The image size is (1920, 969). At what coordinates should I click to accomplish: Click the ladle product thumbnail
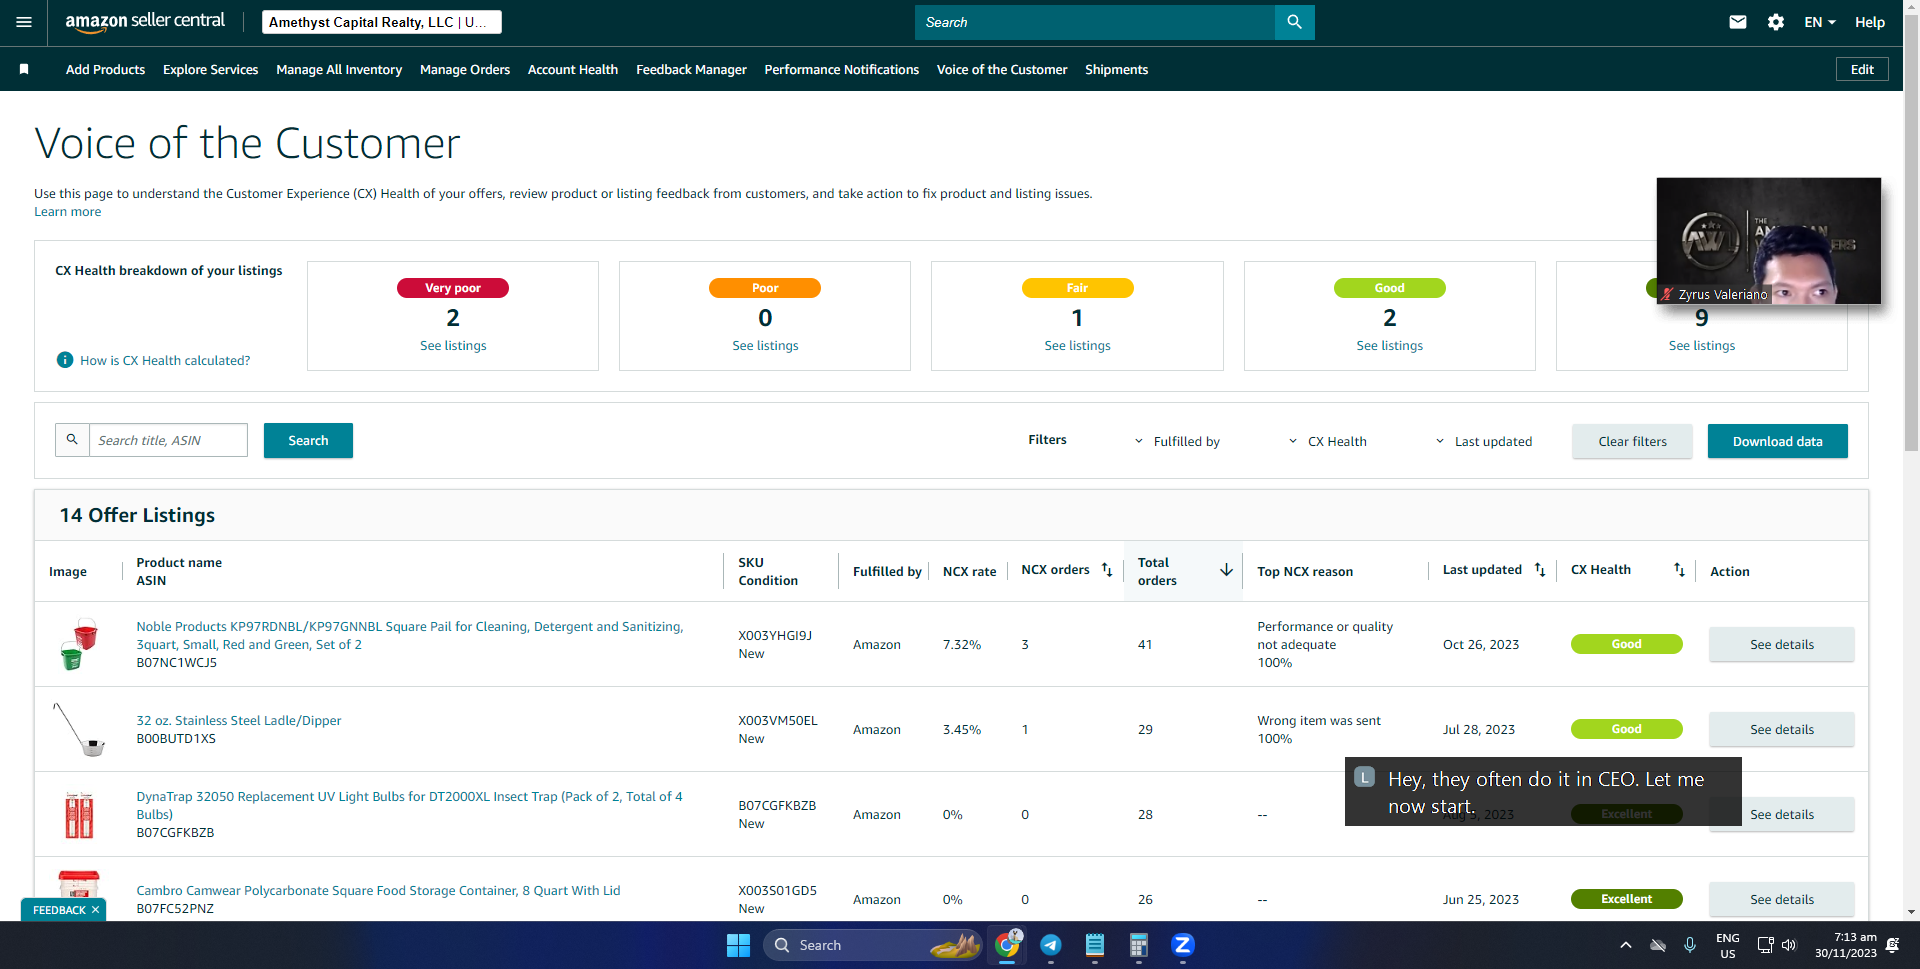79,729
